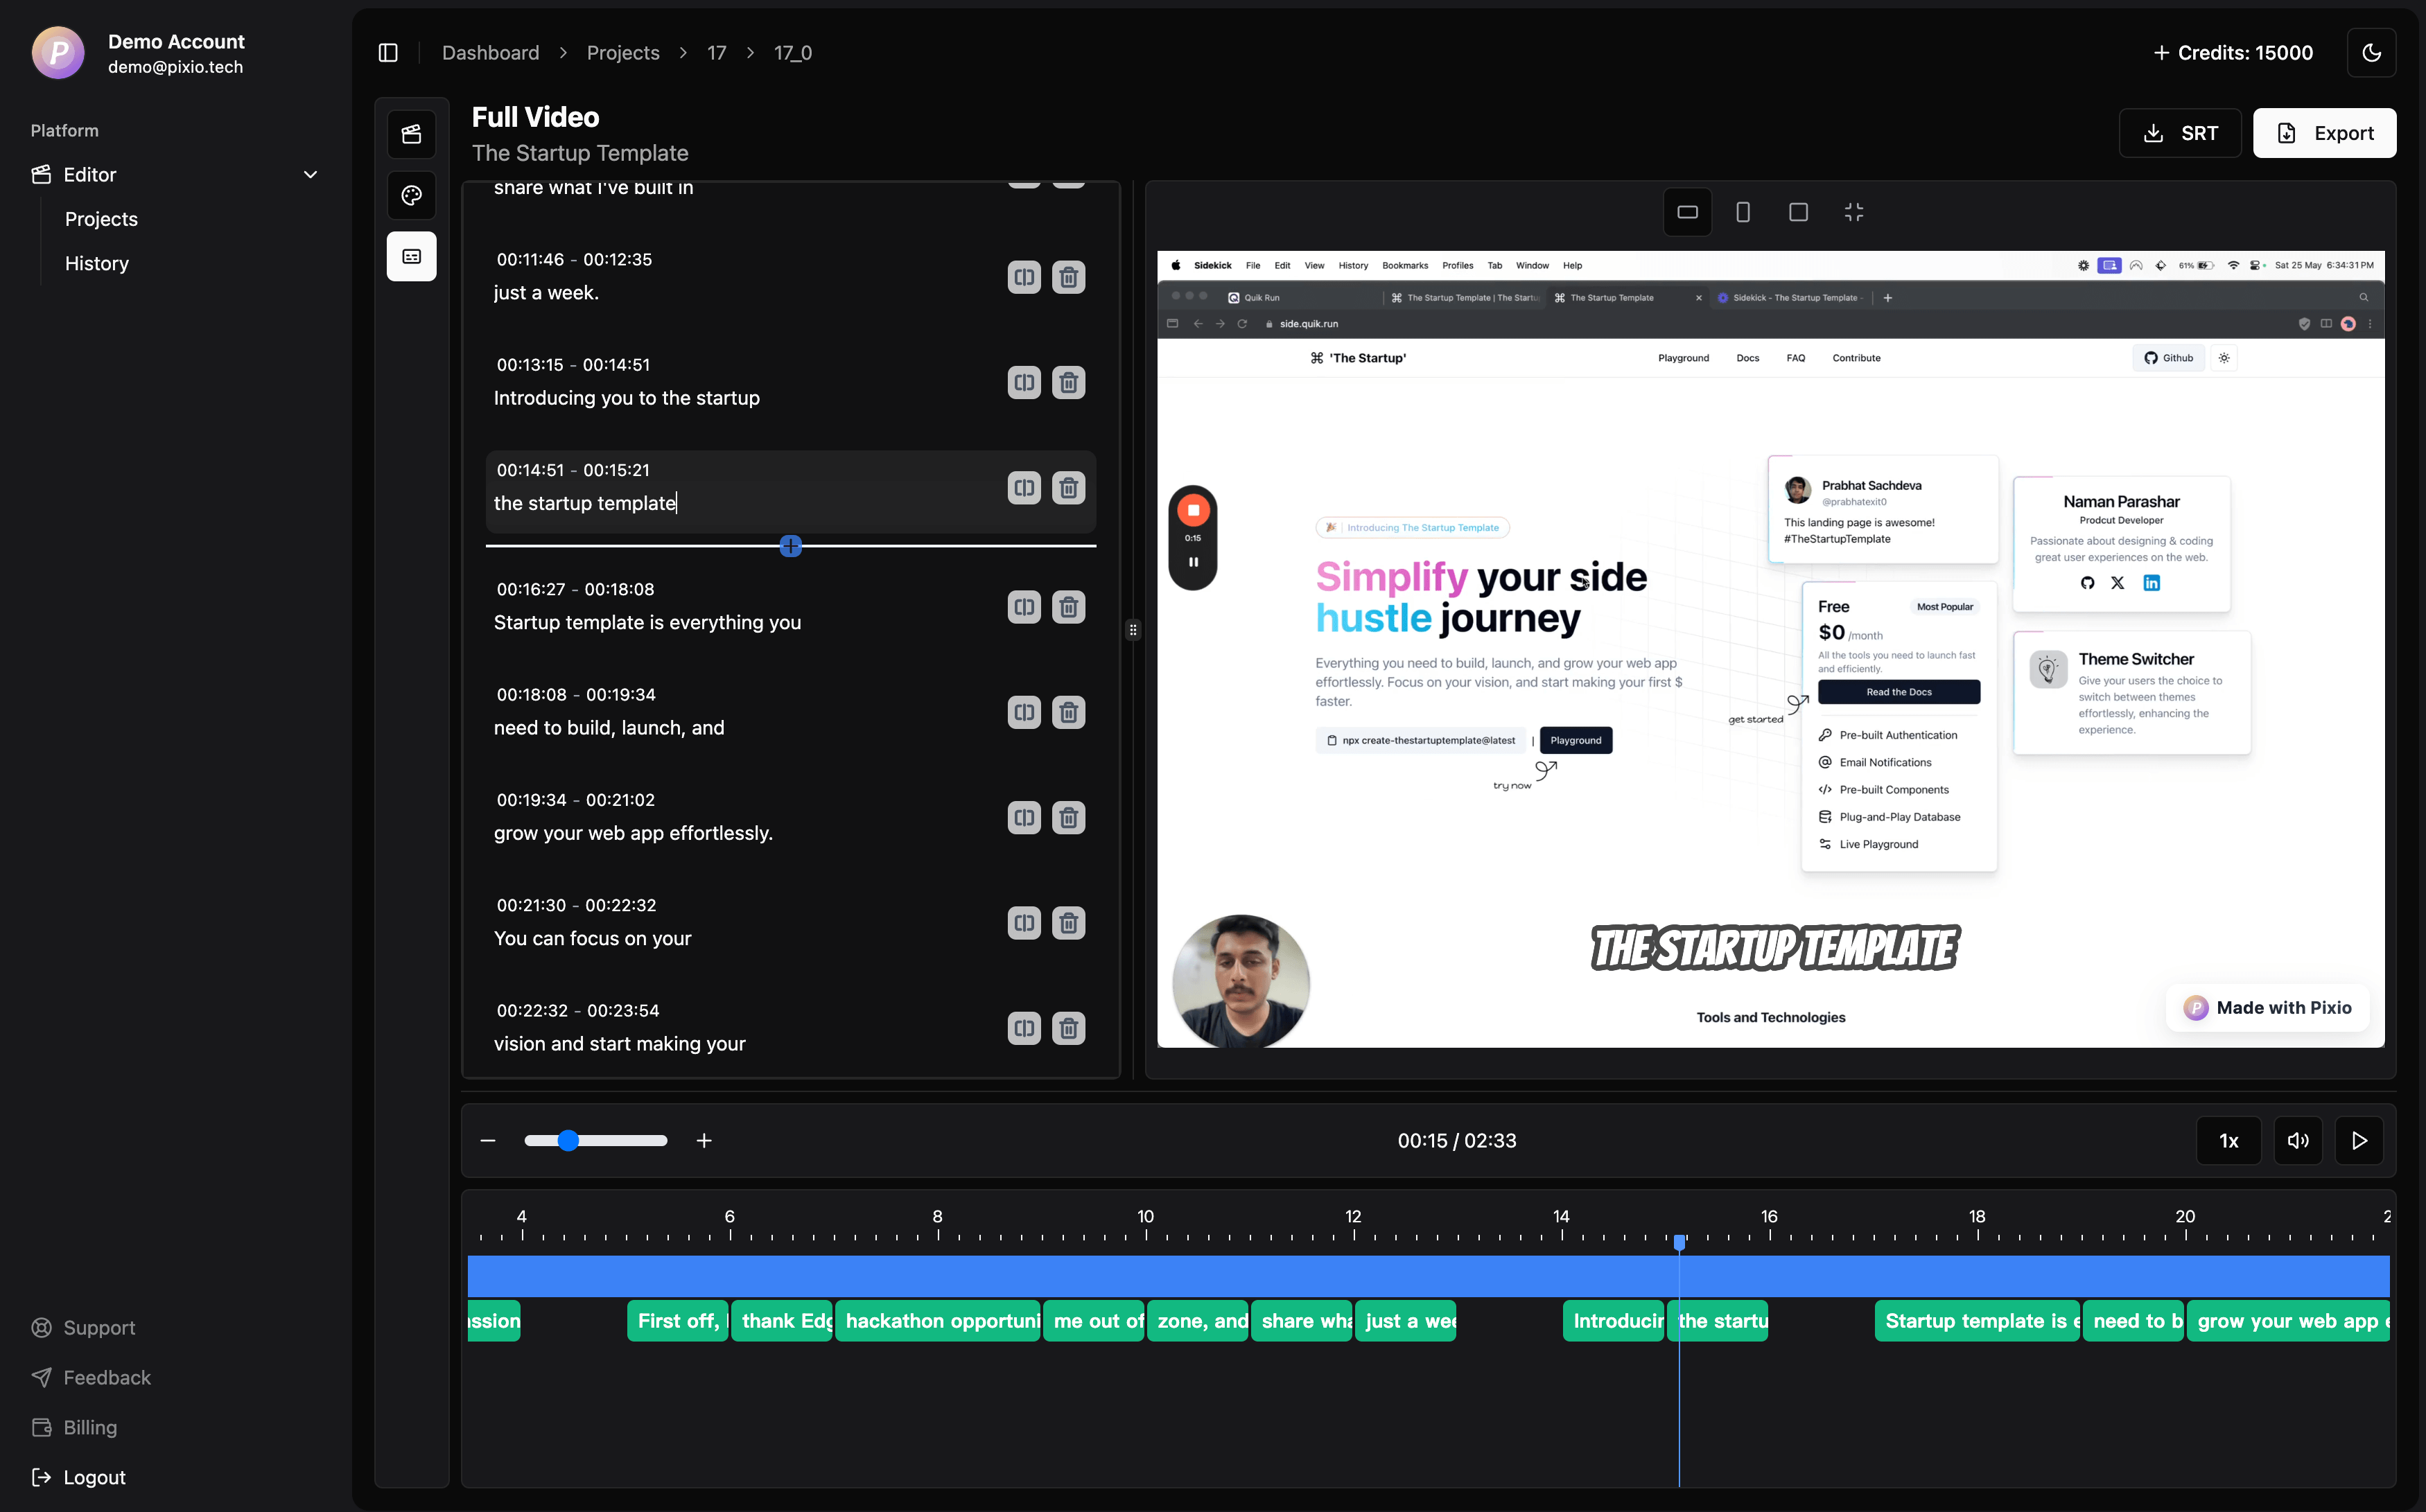Viewport: 2426px width, 1512px height.
Task: Click the video track blue bar
Action: click(1428, 1276)
